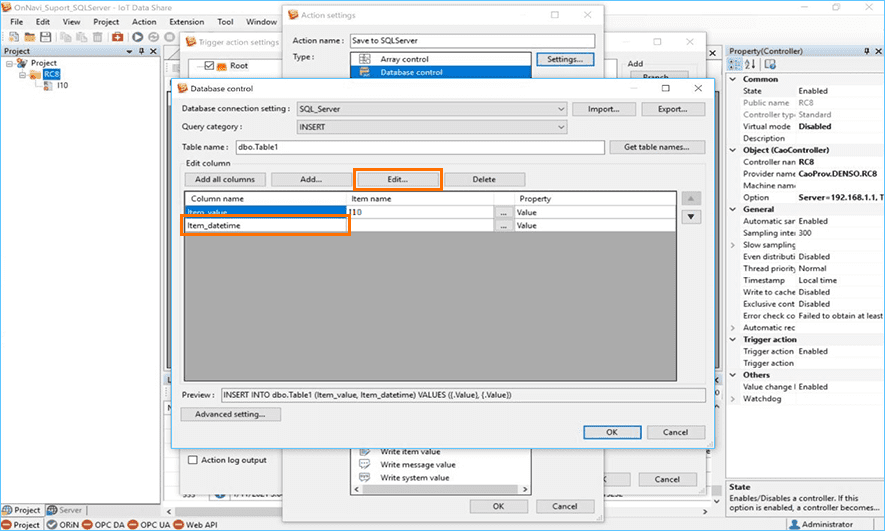Enable the Action log output checkbox
Image resolution: width=885 pixels, height=531 pixels.
(193, 460)
